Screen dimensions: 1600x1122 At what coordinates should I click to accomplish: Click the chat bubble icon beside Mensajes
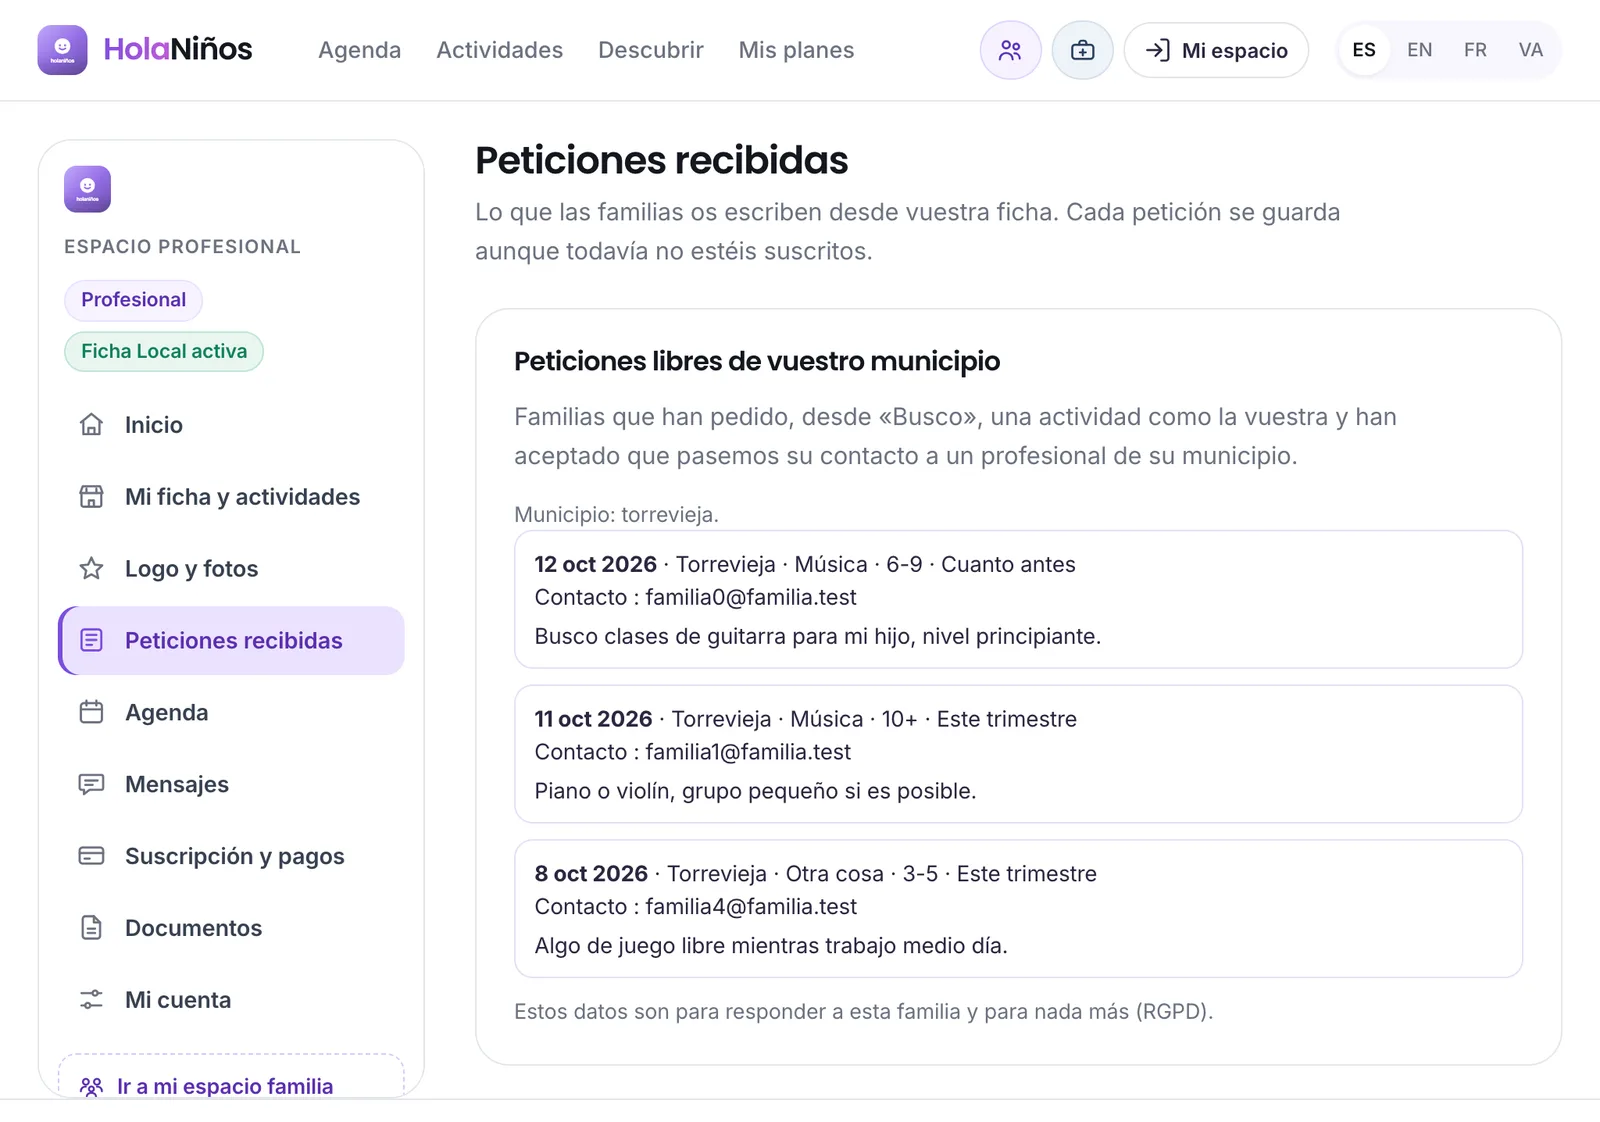[x=91, y=785]
